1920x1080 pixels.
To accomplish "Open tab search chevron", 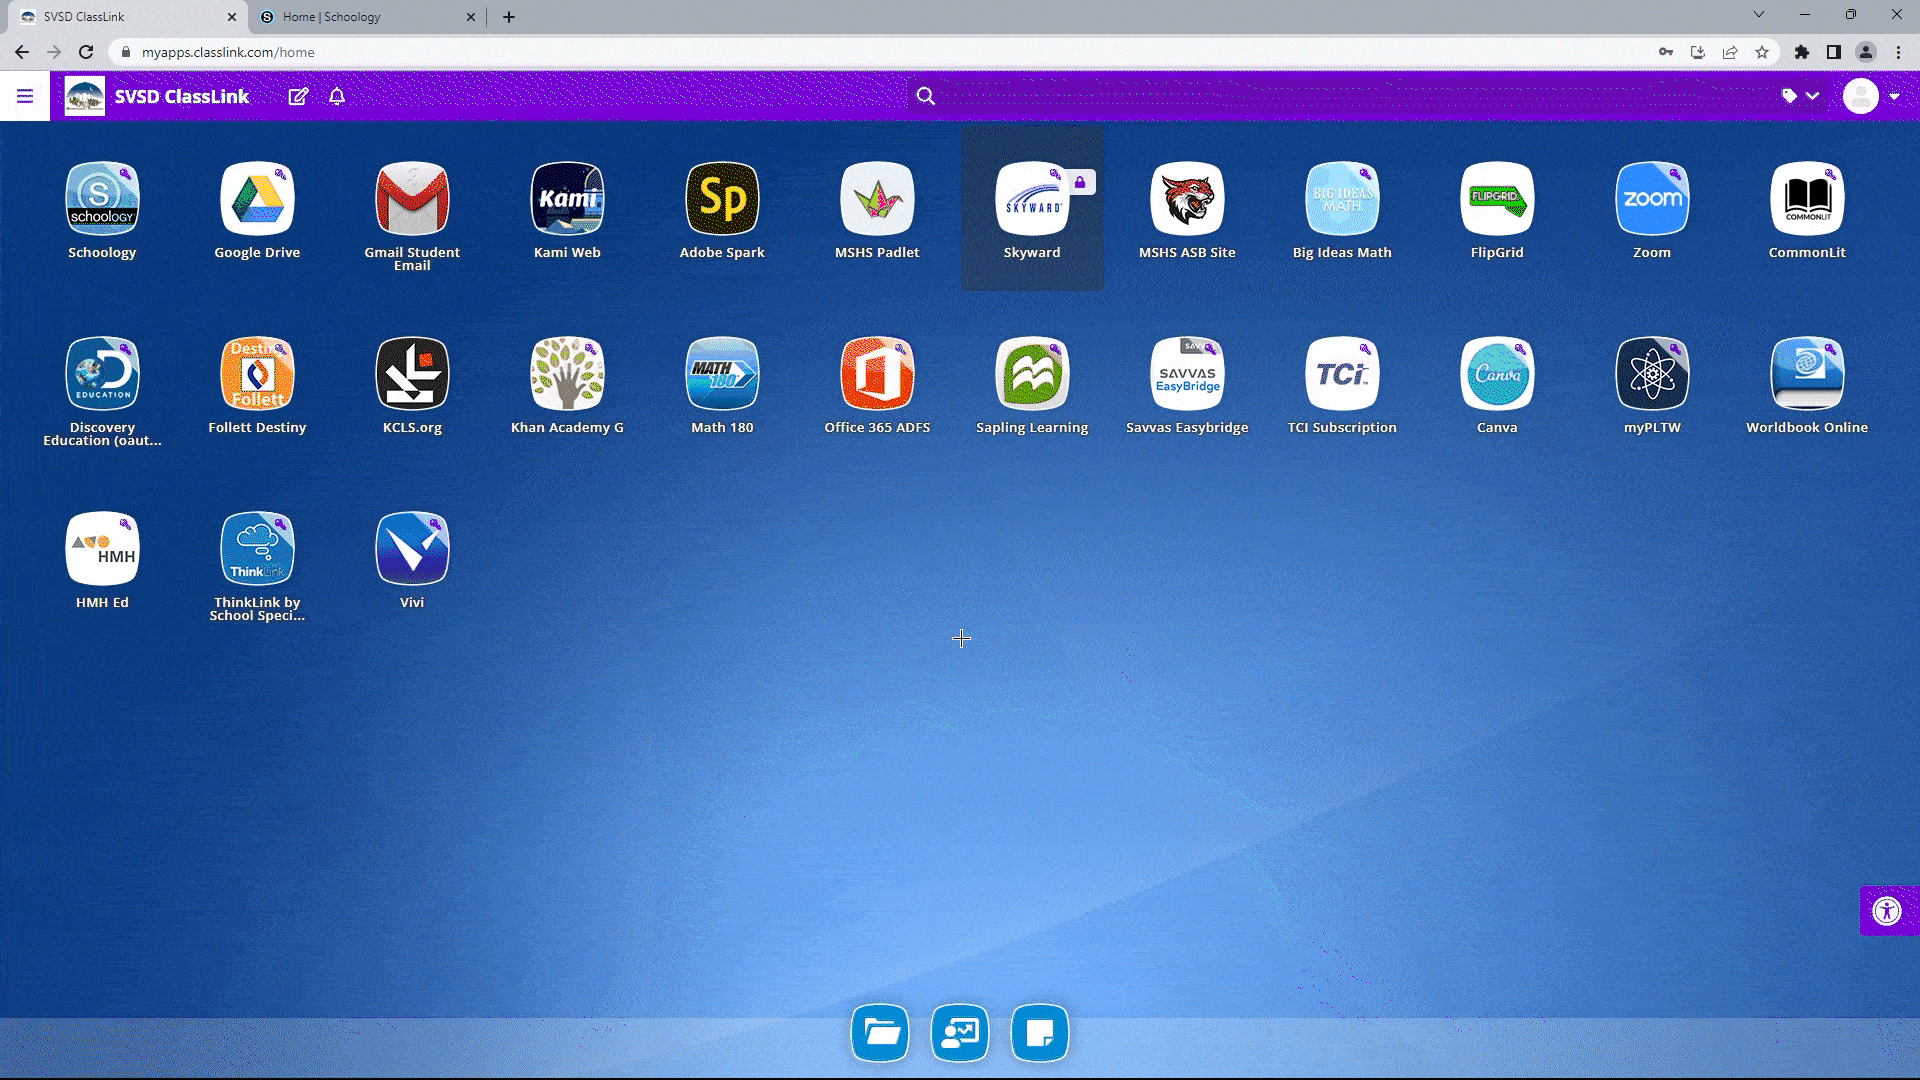I will click(x=1759, y=15).
